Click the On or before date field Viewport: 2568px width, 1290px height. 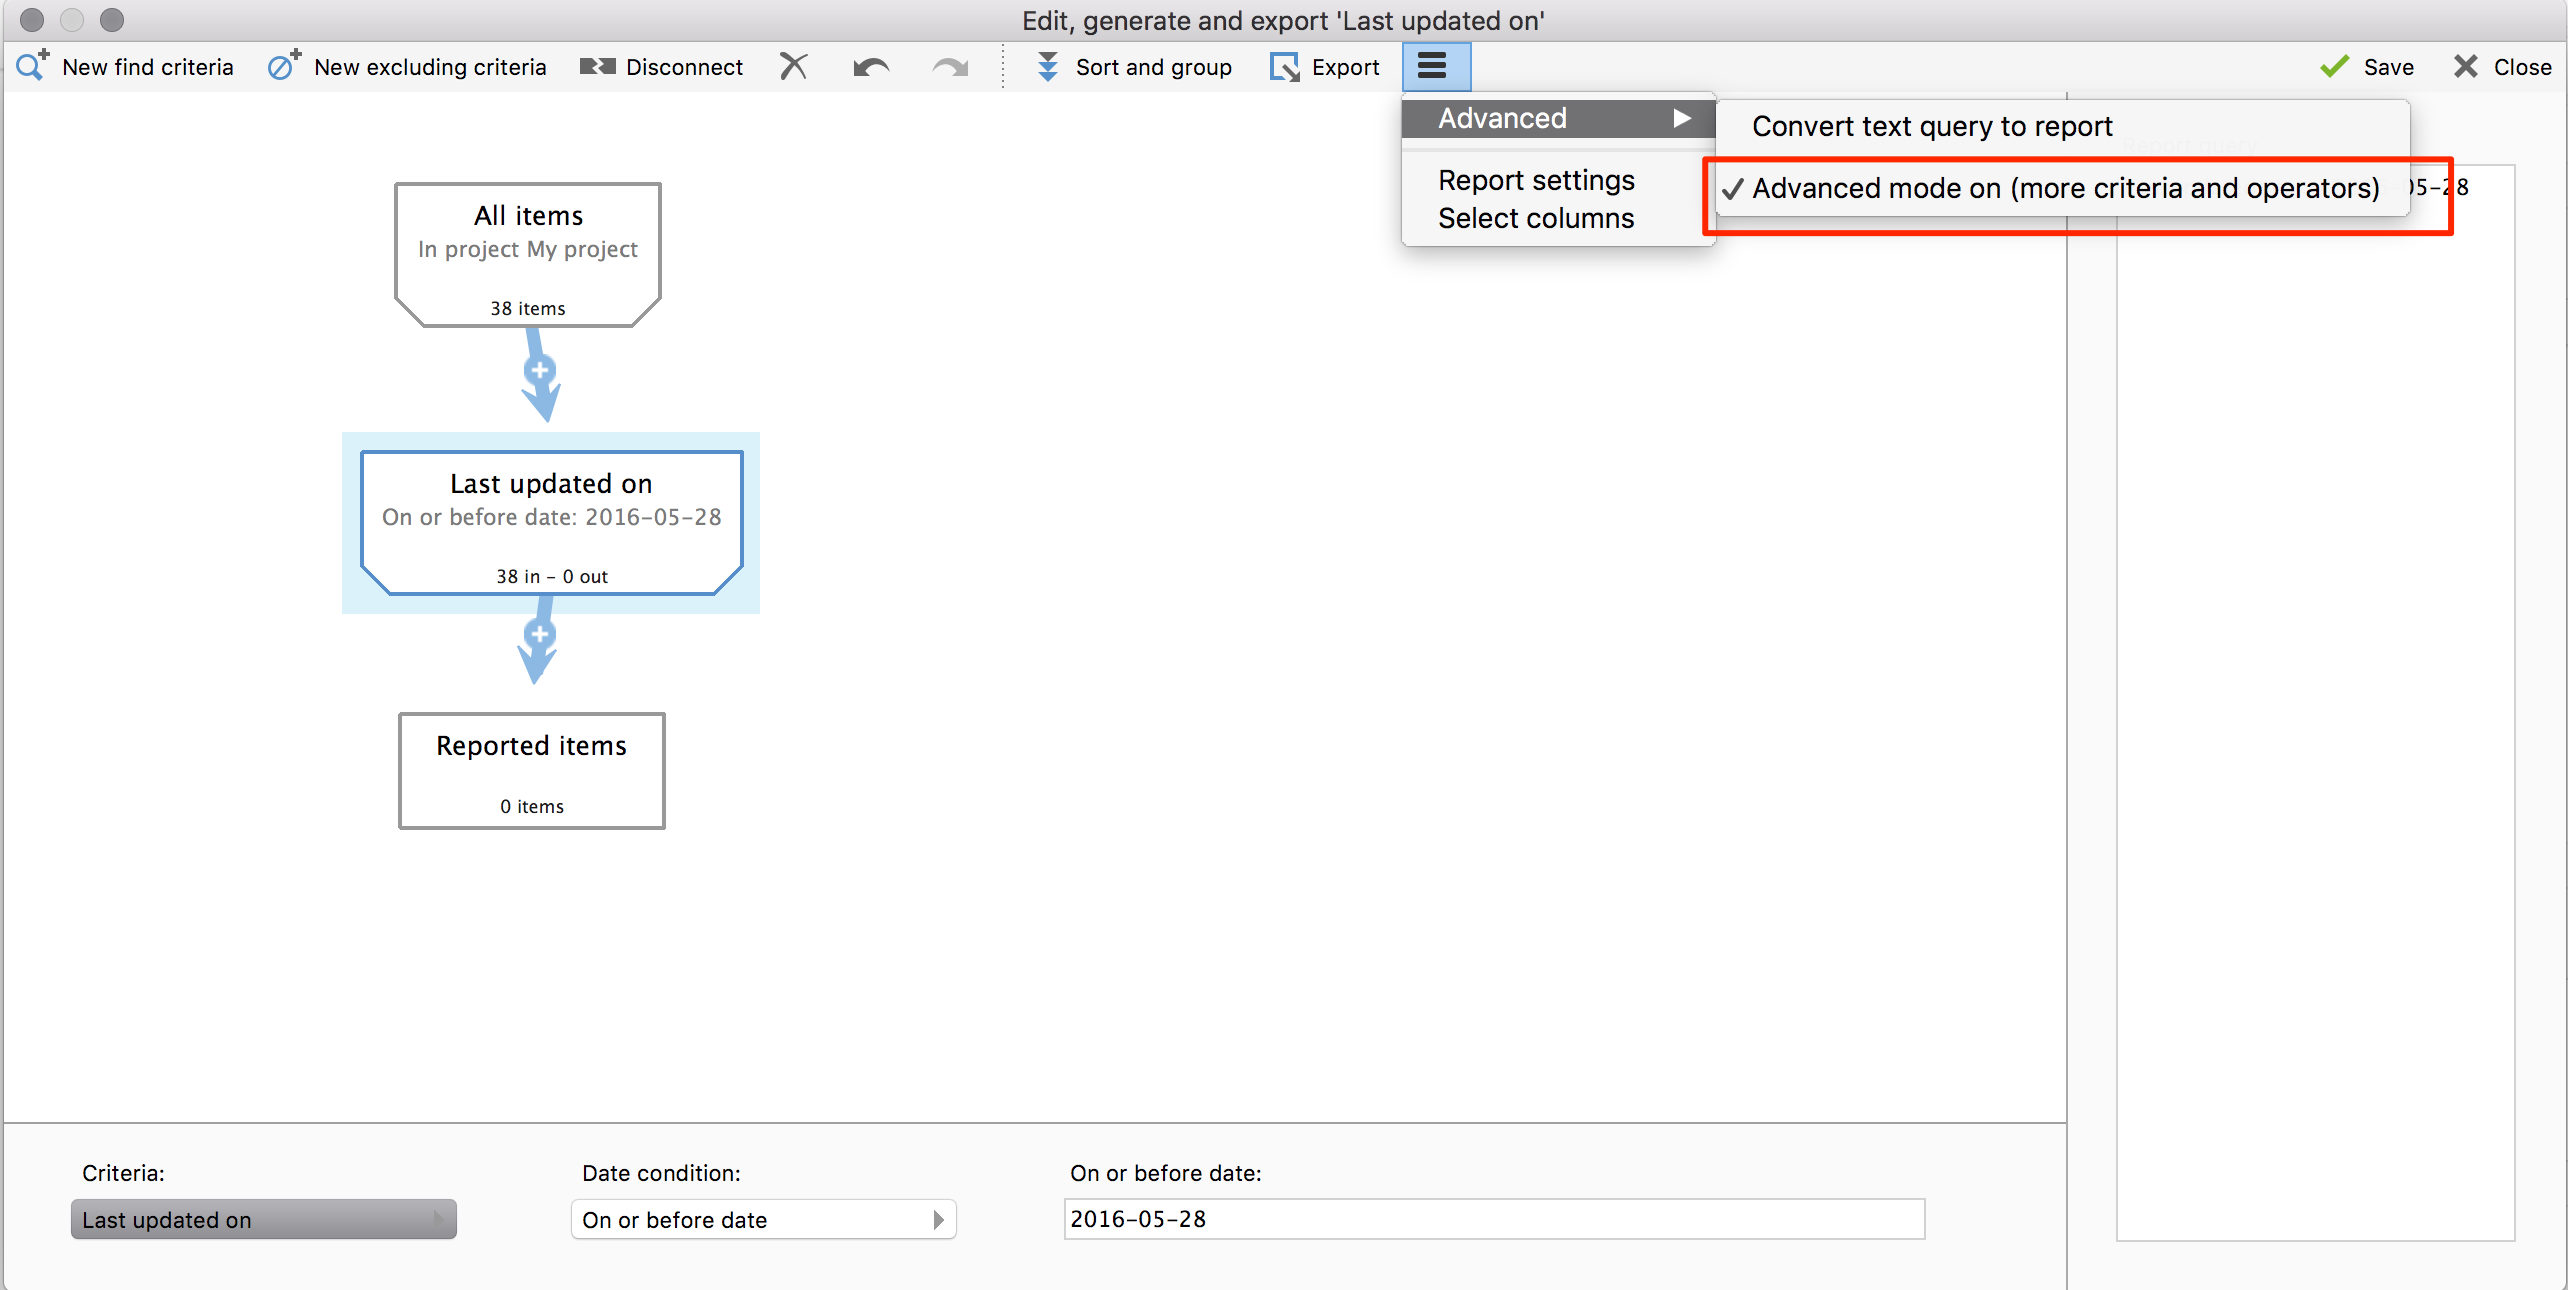coord(1493,1219)
